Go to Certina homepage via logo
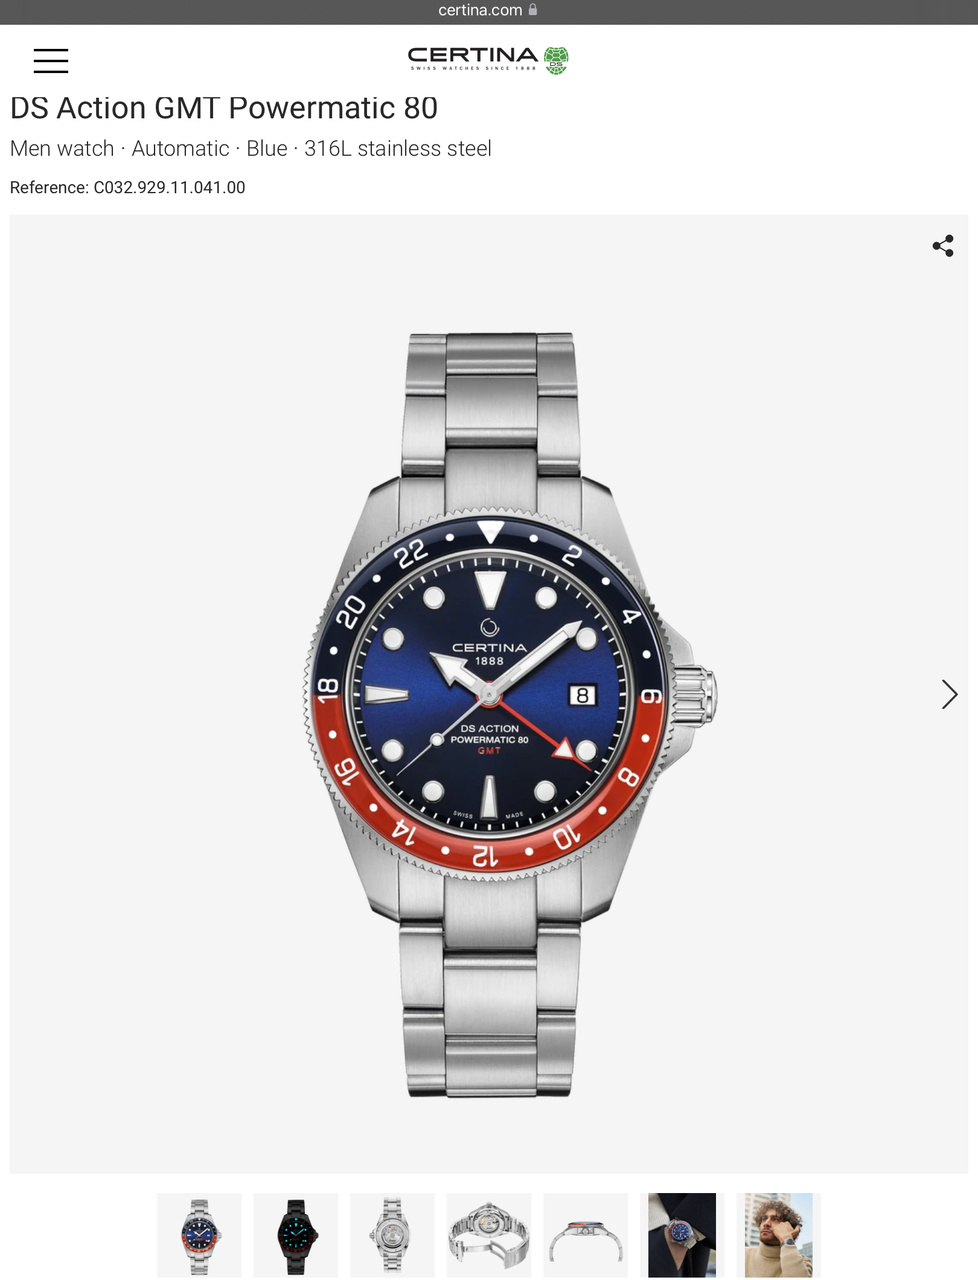The image size is (978, 1280). (488, 59)
